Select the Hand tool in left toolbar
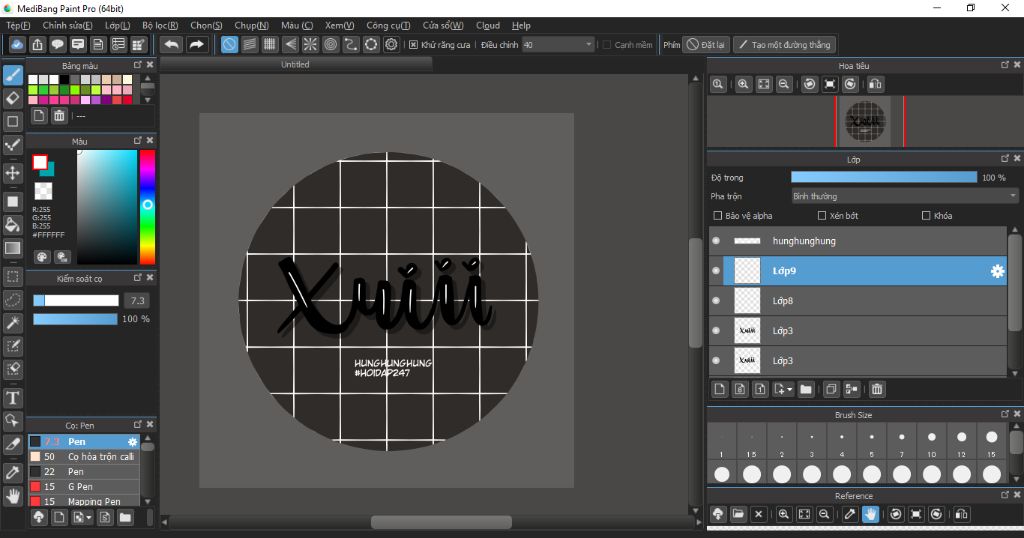 [12, 496]
